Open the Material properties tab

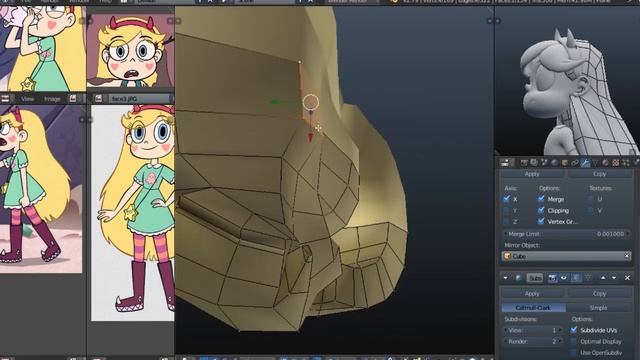tap(605, 163)
